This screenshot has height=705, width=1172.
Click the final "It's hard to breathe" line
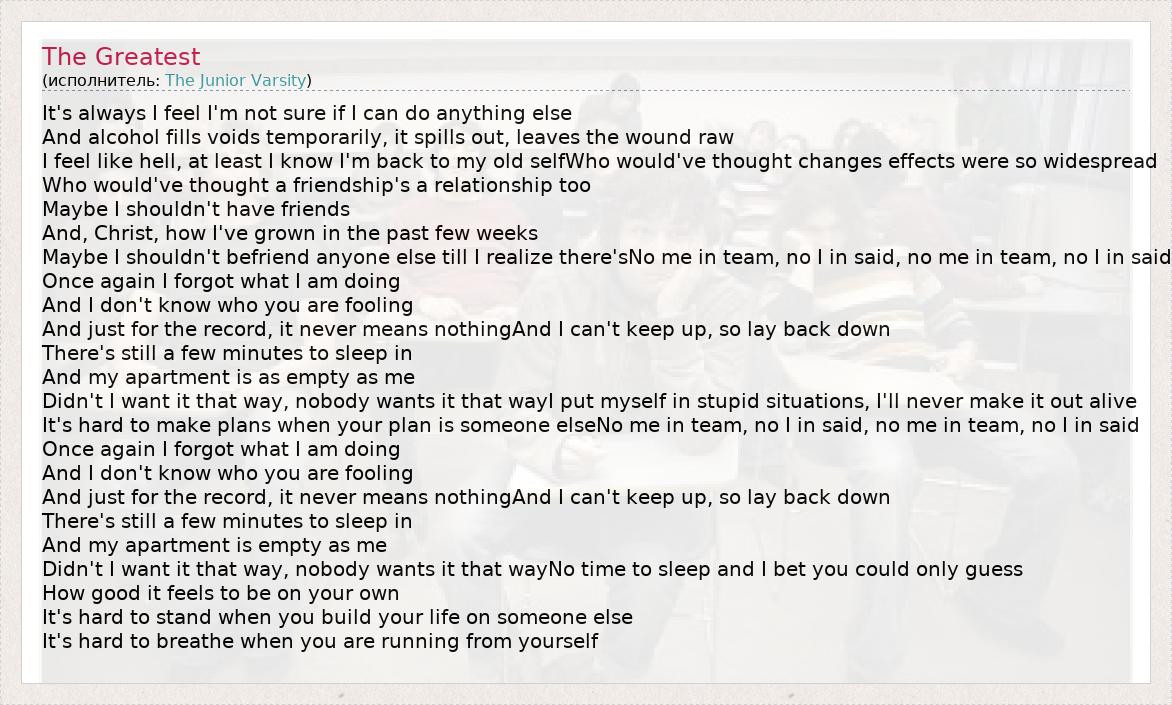[x=320, y=641]
